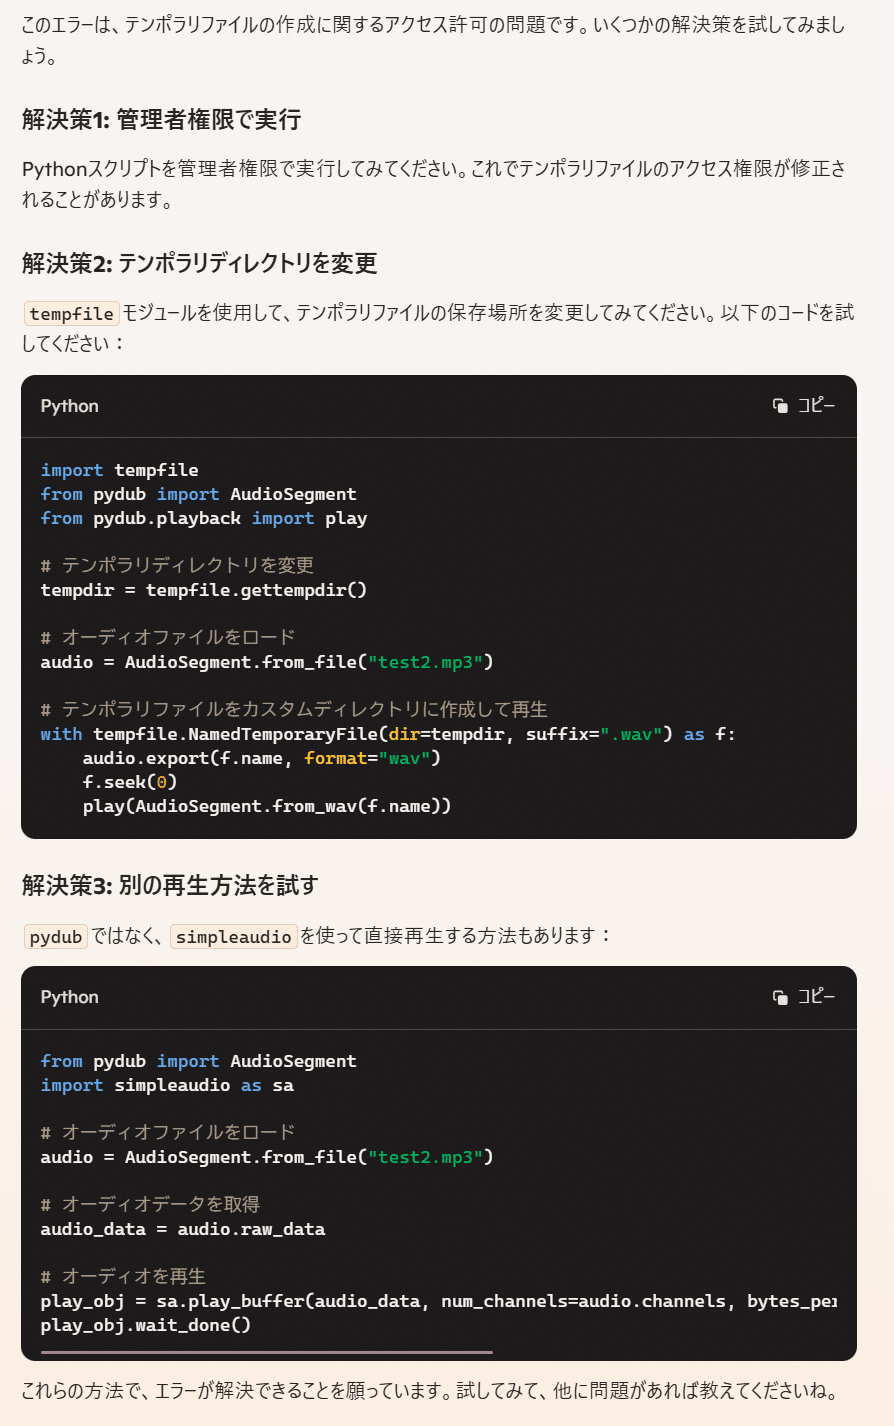Click the inline code chip 'pydub'

tap(56, 937)
